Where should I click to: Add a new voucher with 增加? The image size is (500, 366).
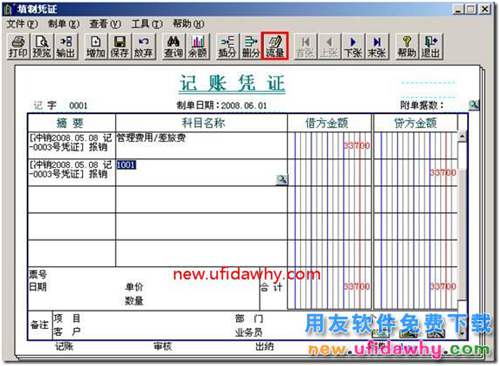click(96, 46)
